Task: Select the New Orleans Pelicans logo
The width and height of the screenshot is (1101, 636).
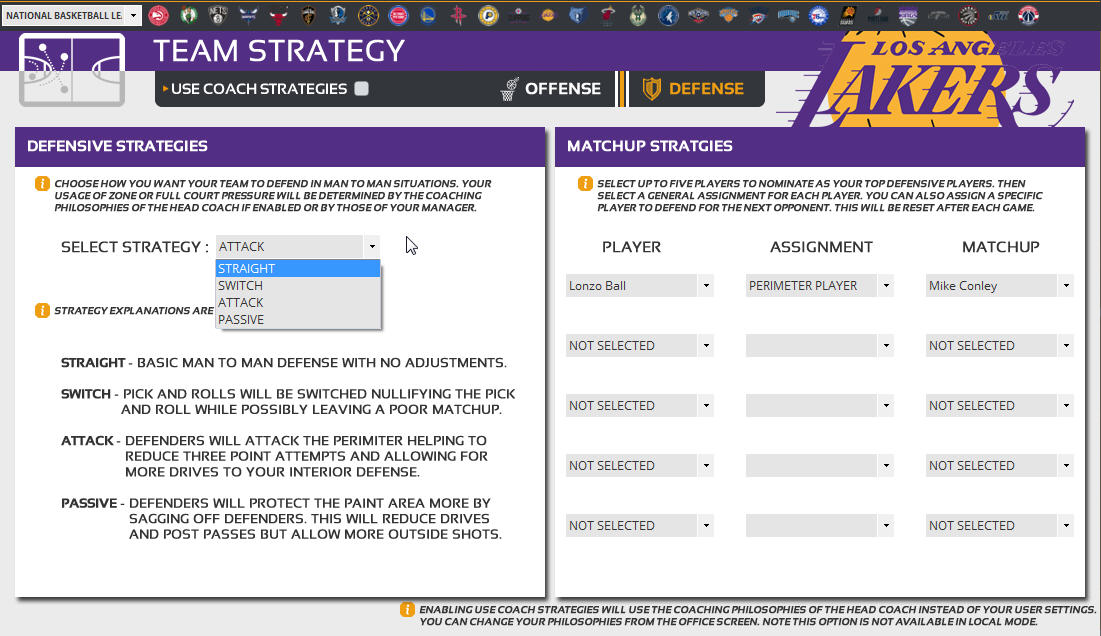Action: point(698,15)
